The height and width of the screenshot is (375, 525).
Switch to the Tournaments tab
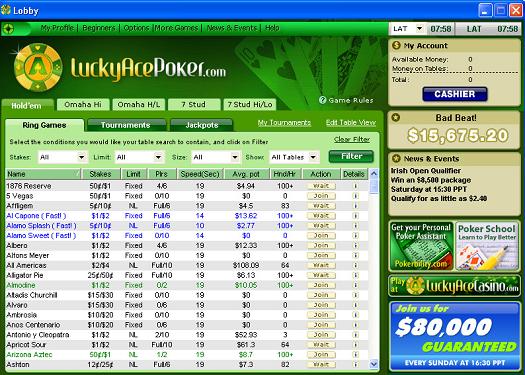pyautogui.click(x=126, y=125)
